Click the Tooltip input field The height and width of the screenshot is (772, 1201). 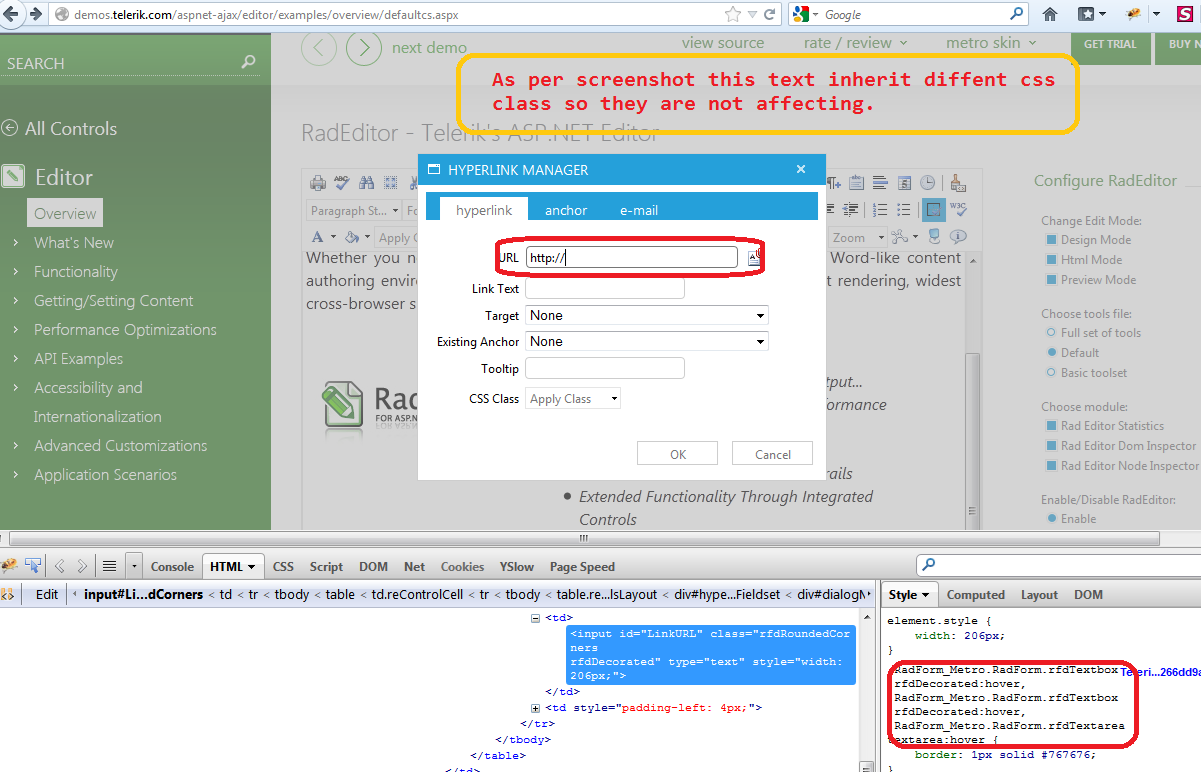pos(605,368)
